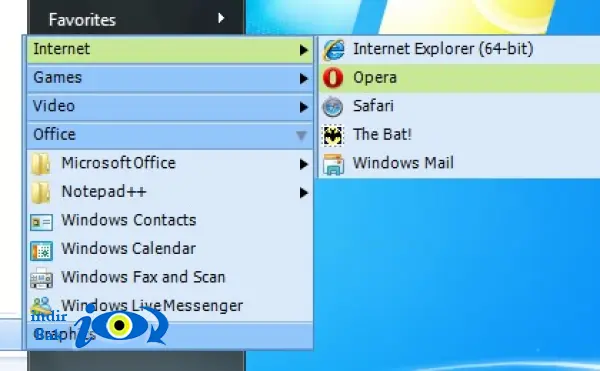Click the Notepad++ folder icon
Image resolution: width=600 pixels, height=371 pixels.
(x=41, y=192)
